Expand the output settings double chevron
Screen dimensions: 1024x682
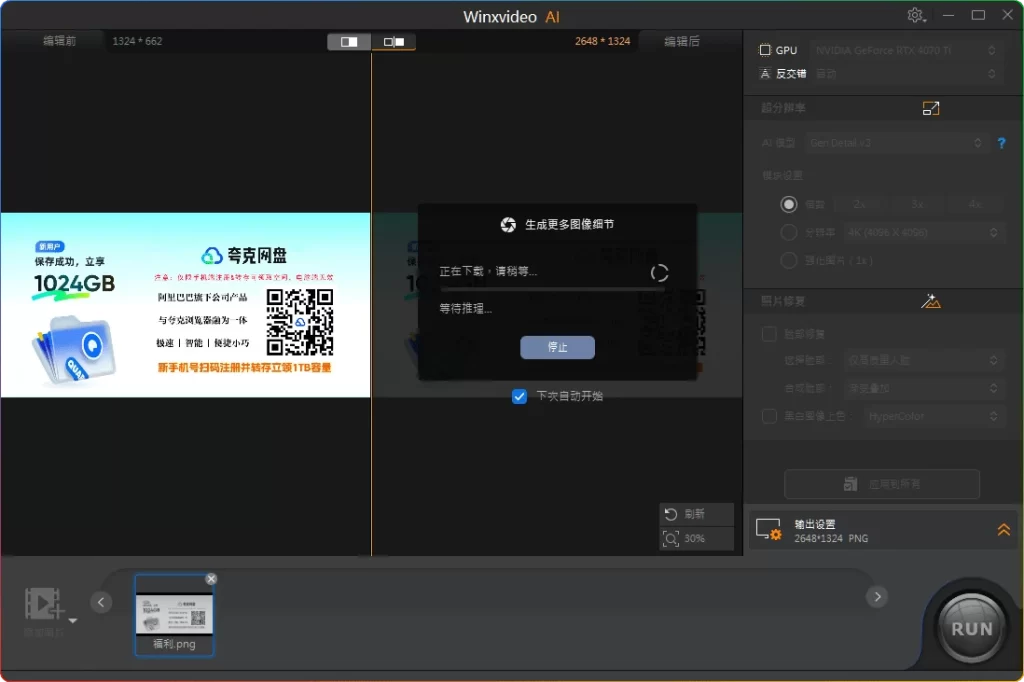[x=1003, y=530]
